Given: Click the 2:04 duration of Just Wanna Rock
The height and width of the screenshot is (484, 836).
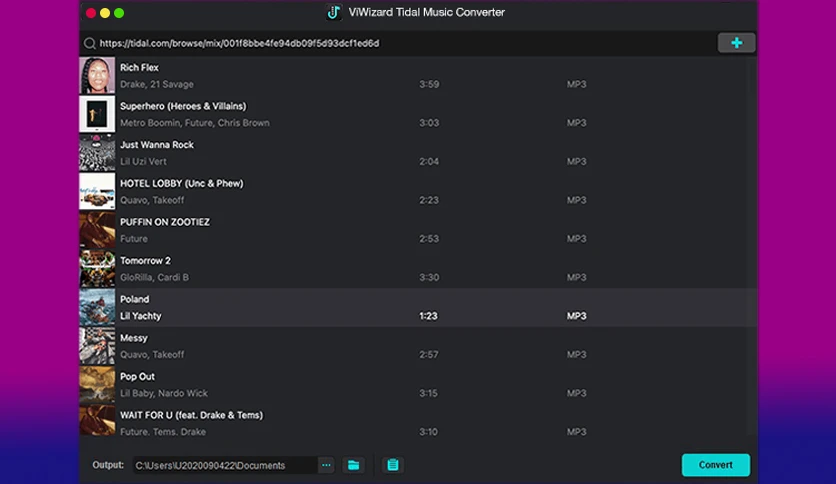Looking at the screenshot, I should [x=429, y=162].
